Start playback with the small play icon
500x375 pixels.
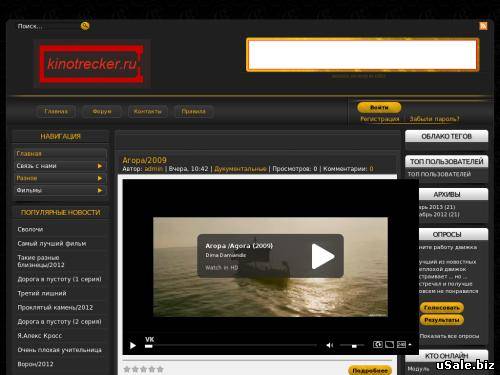click(x=133, y=345)
